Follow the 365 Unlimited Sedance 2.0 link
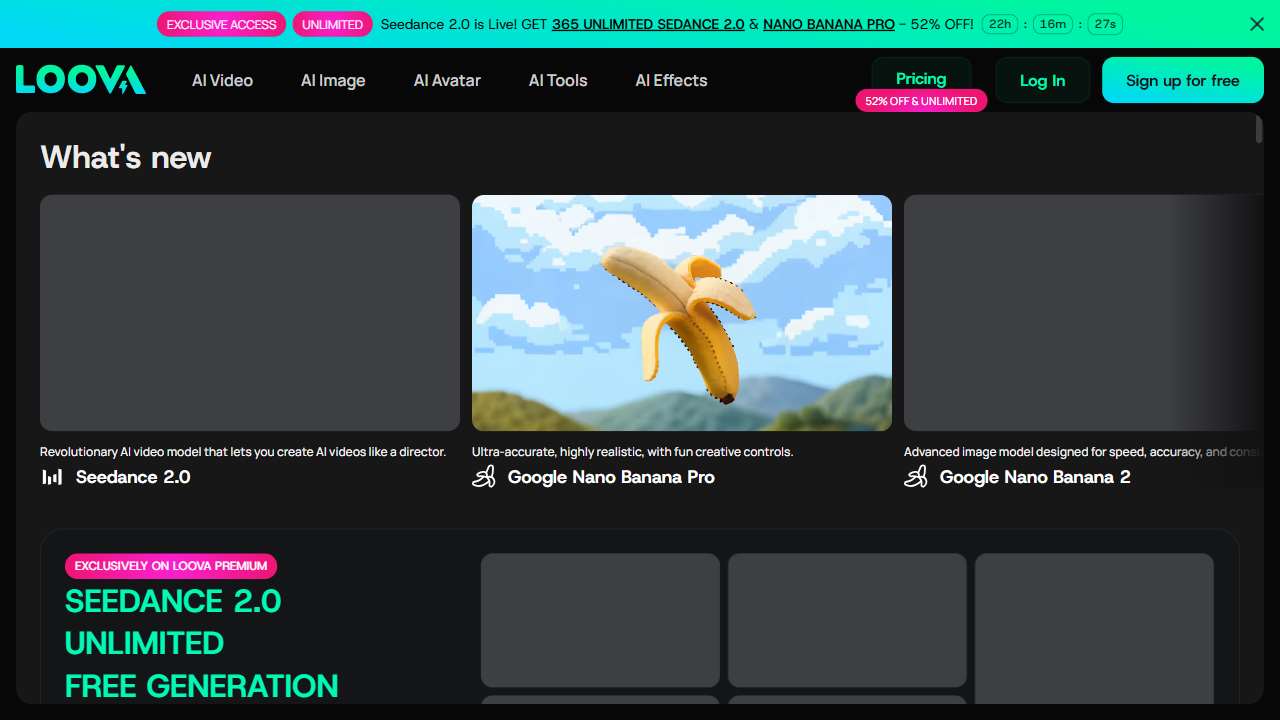Viewport: 1280px width, 720px height. point(648,24)
